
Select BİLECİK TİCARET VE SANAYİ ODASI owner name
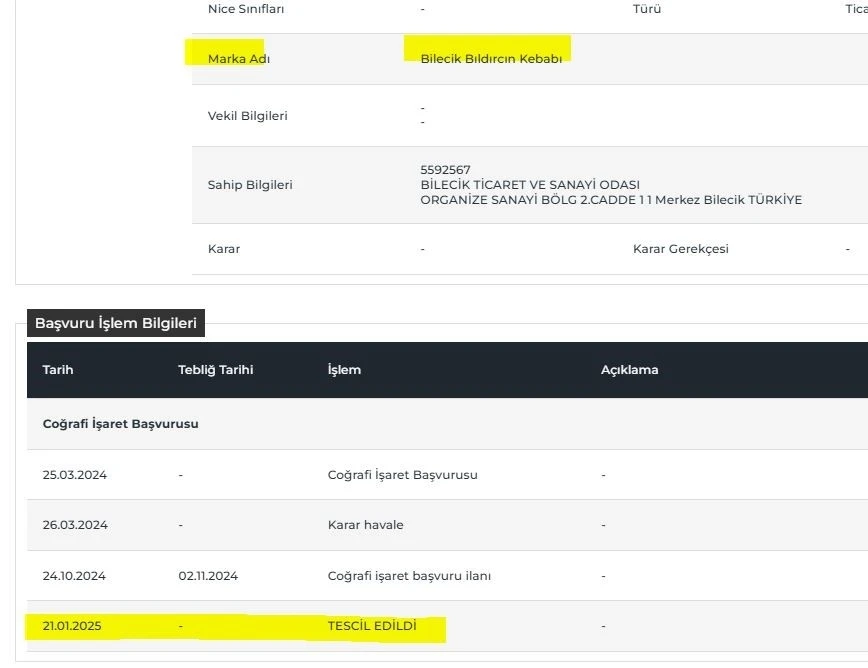click(x=530, y=185)
